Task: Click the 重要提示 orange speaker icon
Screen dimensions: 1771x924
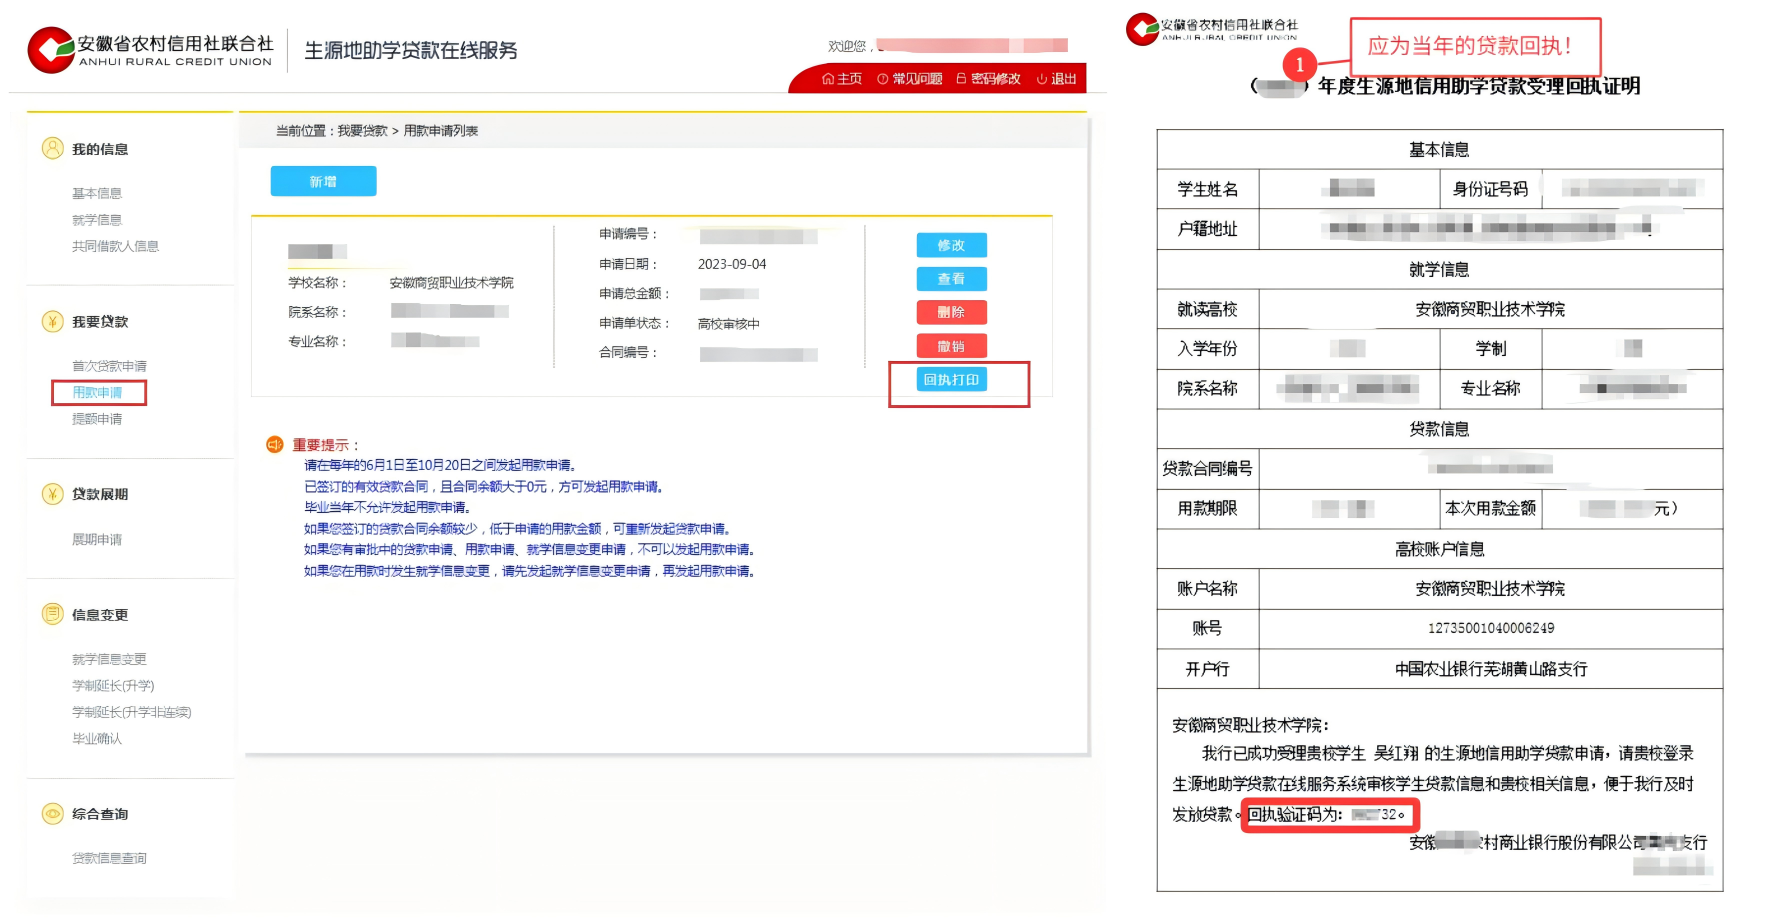Action: pos(274,445)
